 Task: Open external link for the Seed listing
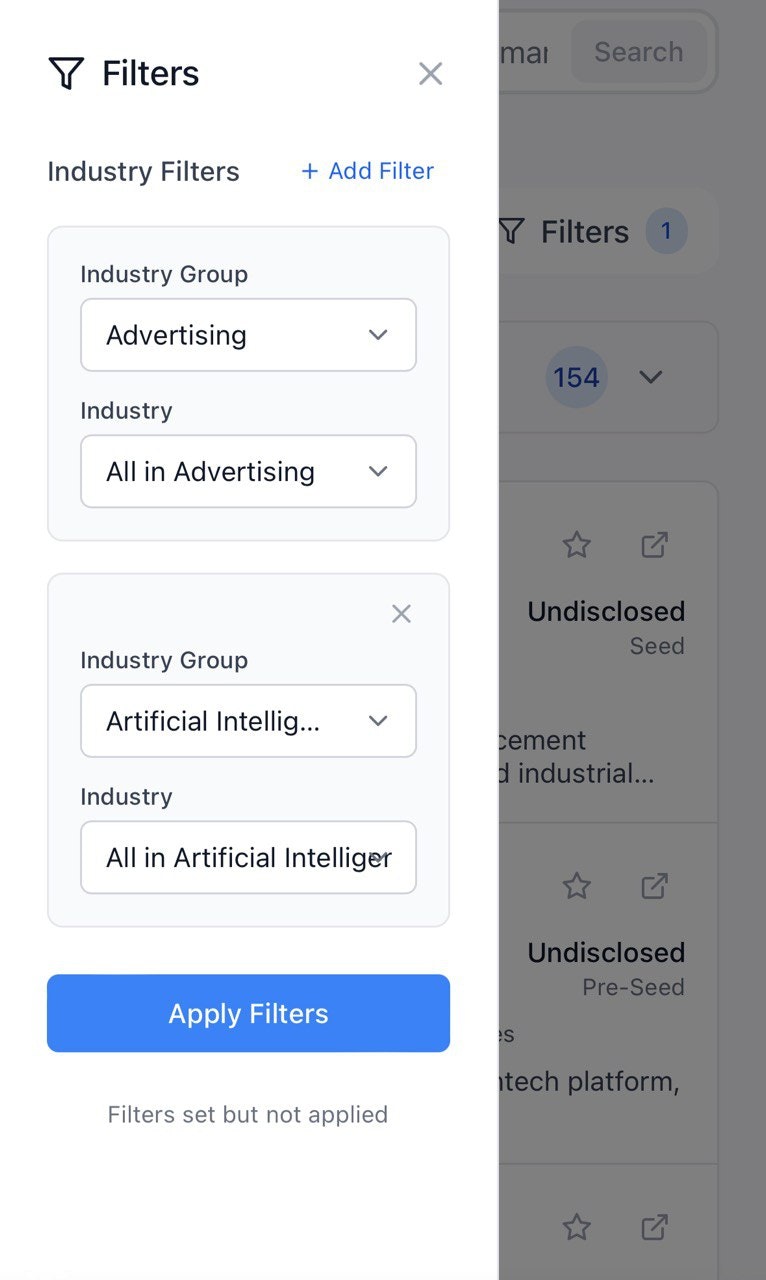pyautogui.click(x=654, y=545)
